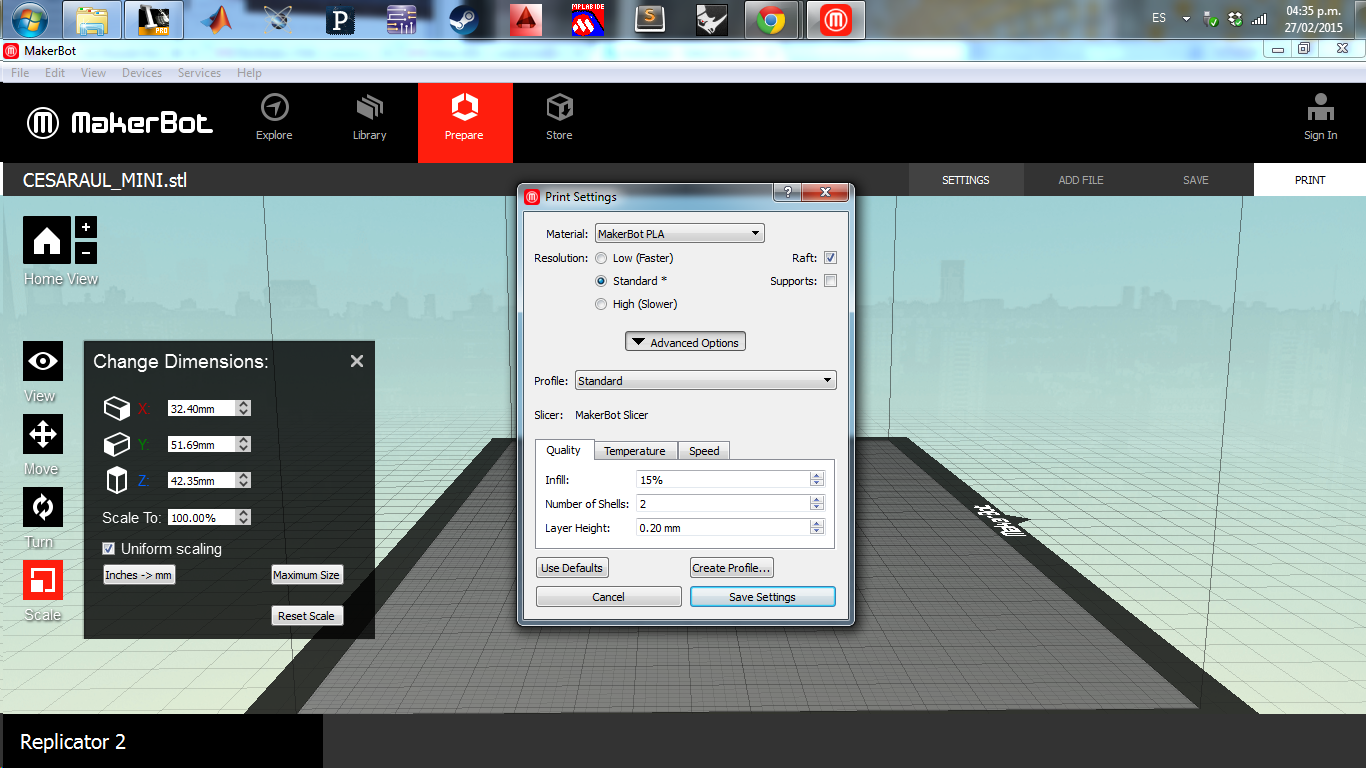Image resolution: width=1366 pixels, height=768 pixels.
Task: Click the Layer Height input field
Action: point(723,528)
